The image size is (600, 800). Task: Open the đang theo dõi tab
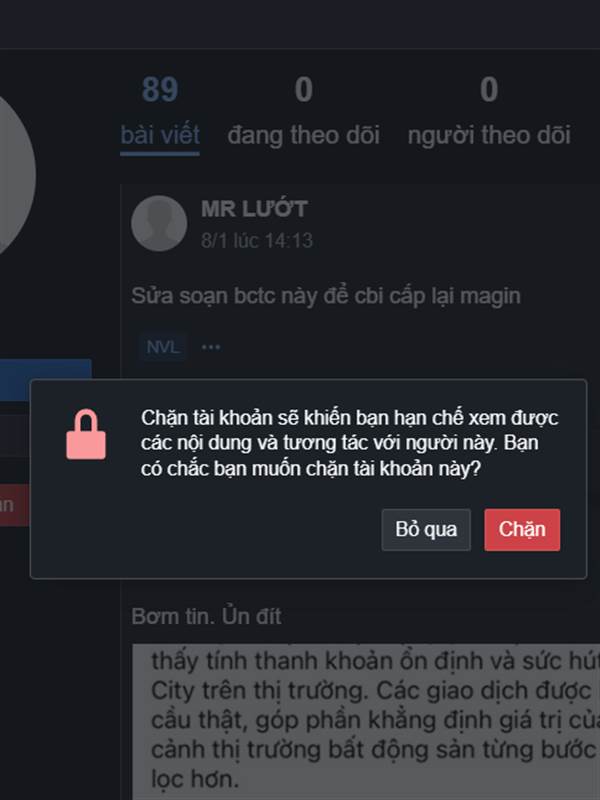[x=304, y=136]
